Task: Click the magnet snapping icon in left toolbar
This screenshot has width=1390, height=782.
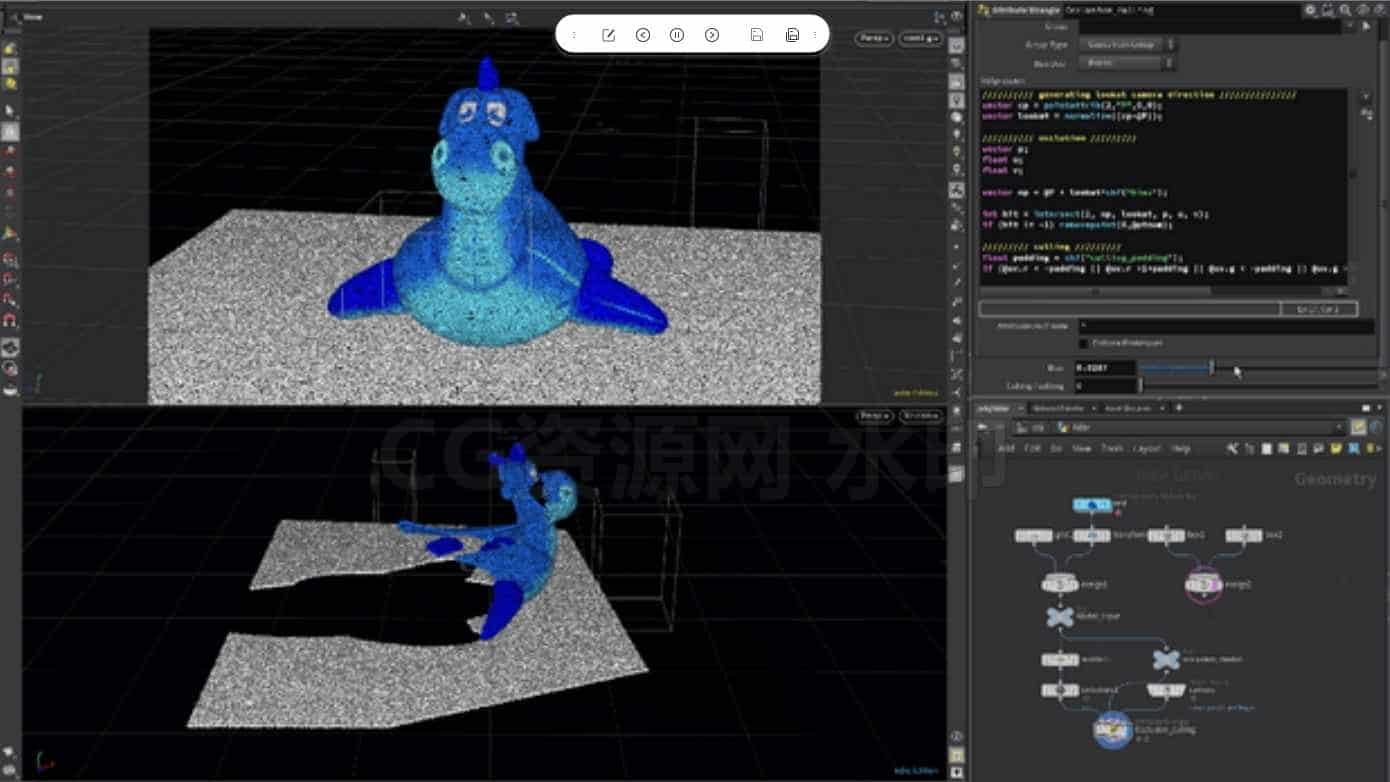Action: click(10, 321)
